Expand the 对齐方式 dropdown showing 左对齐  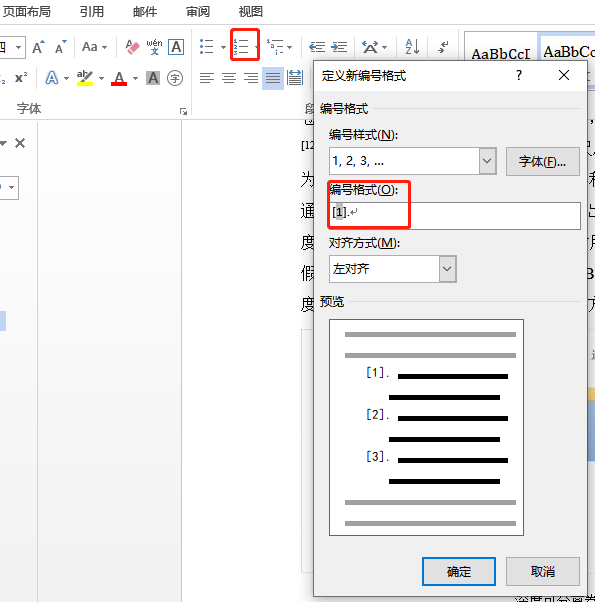pyautogui.click(x=447, y=269)
